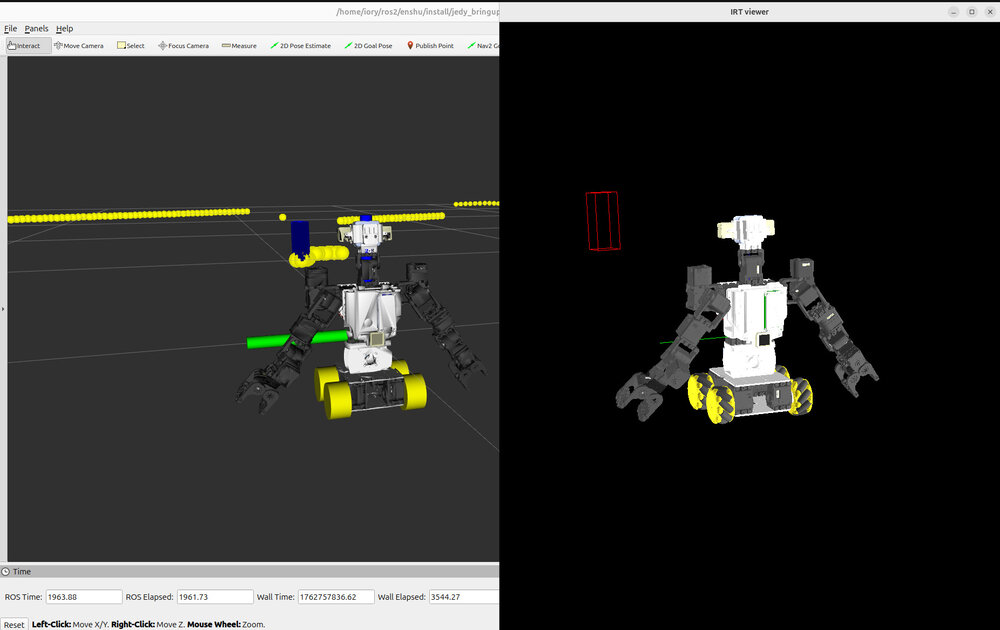
Task: Activate the Measure tool
Action: 238,45
